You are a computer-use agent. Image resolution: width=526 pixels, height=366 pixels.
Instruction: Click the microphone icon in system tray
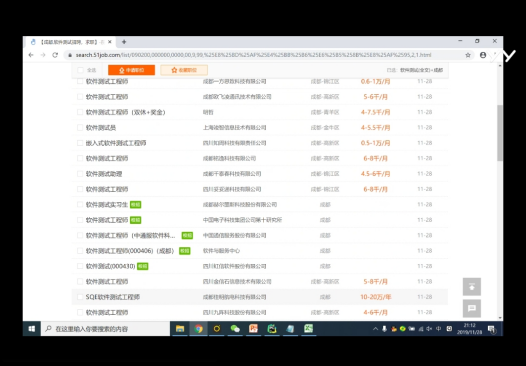click(384, 329)
